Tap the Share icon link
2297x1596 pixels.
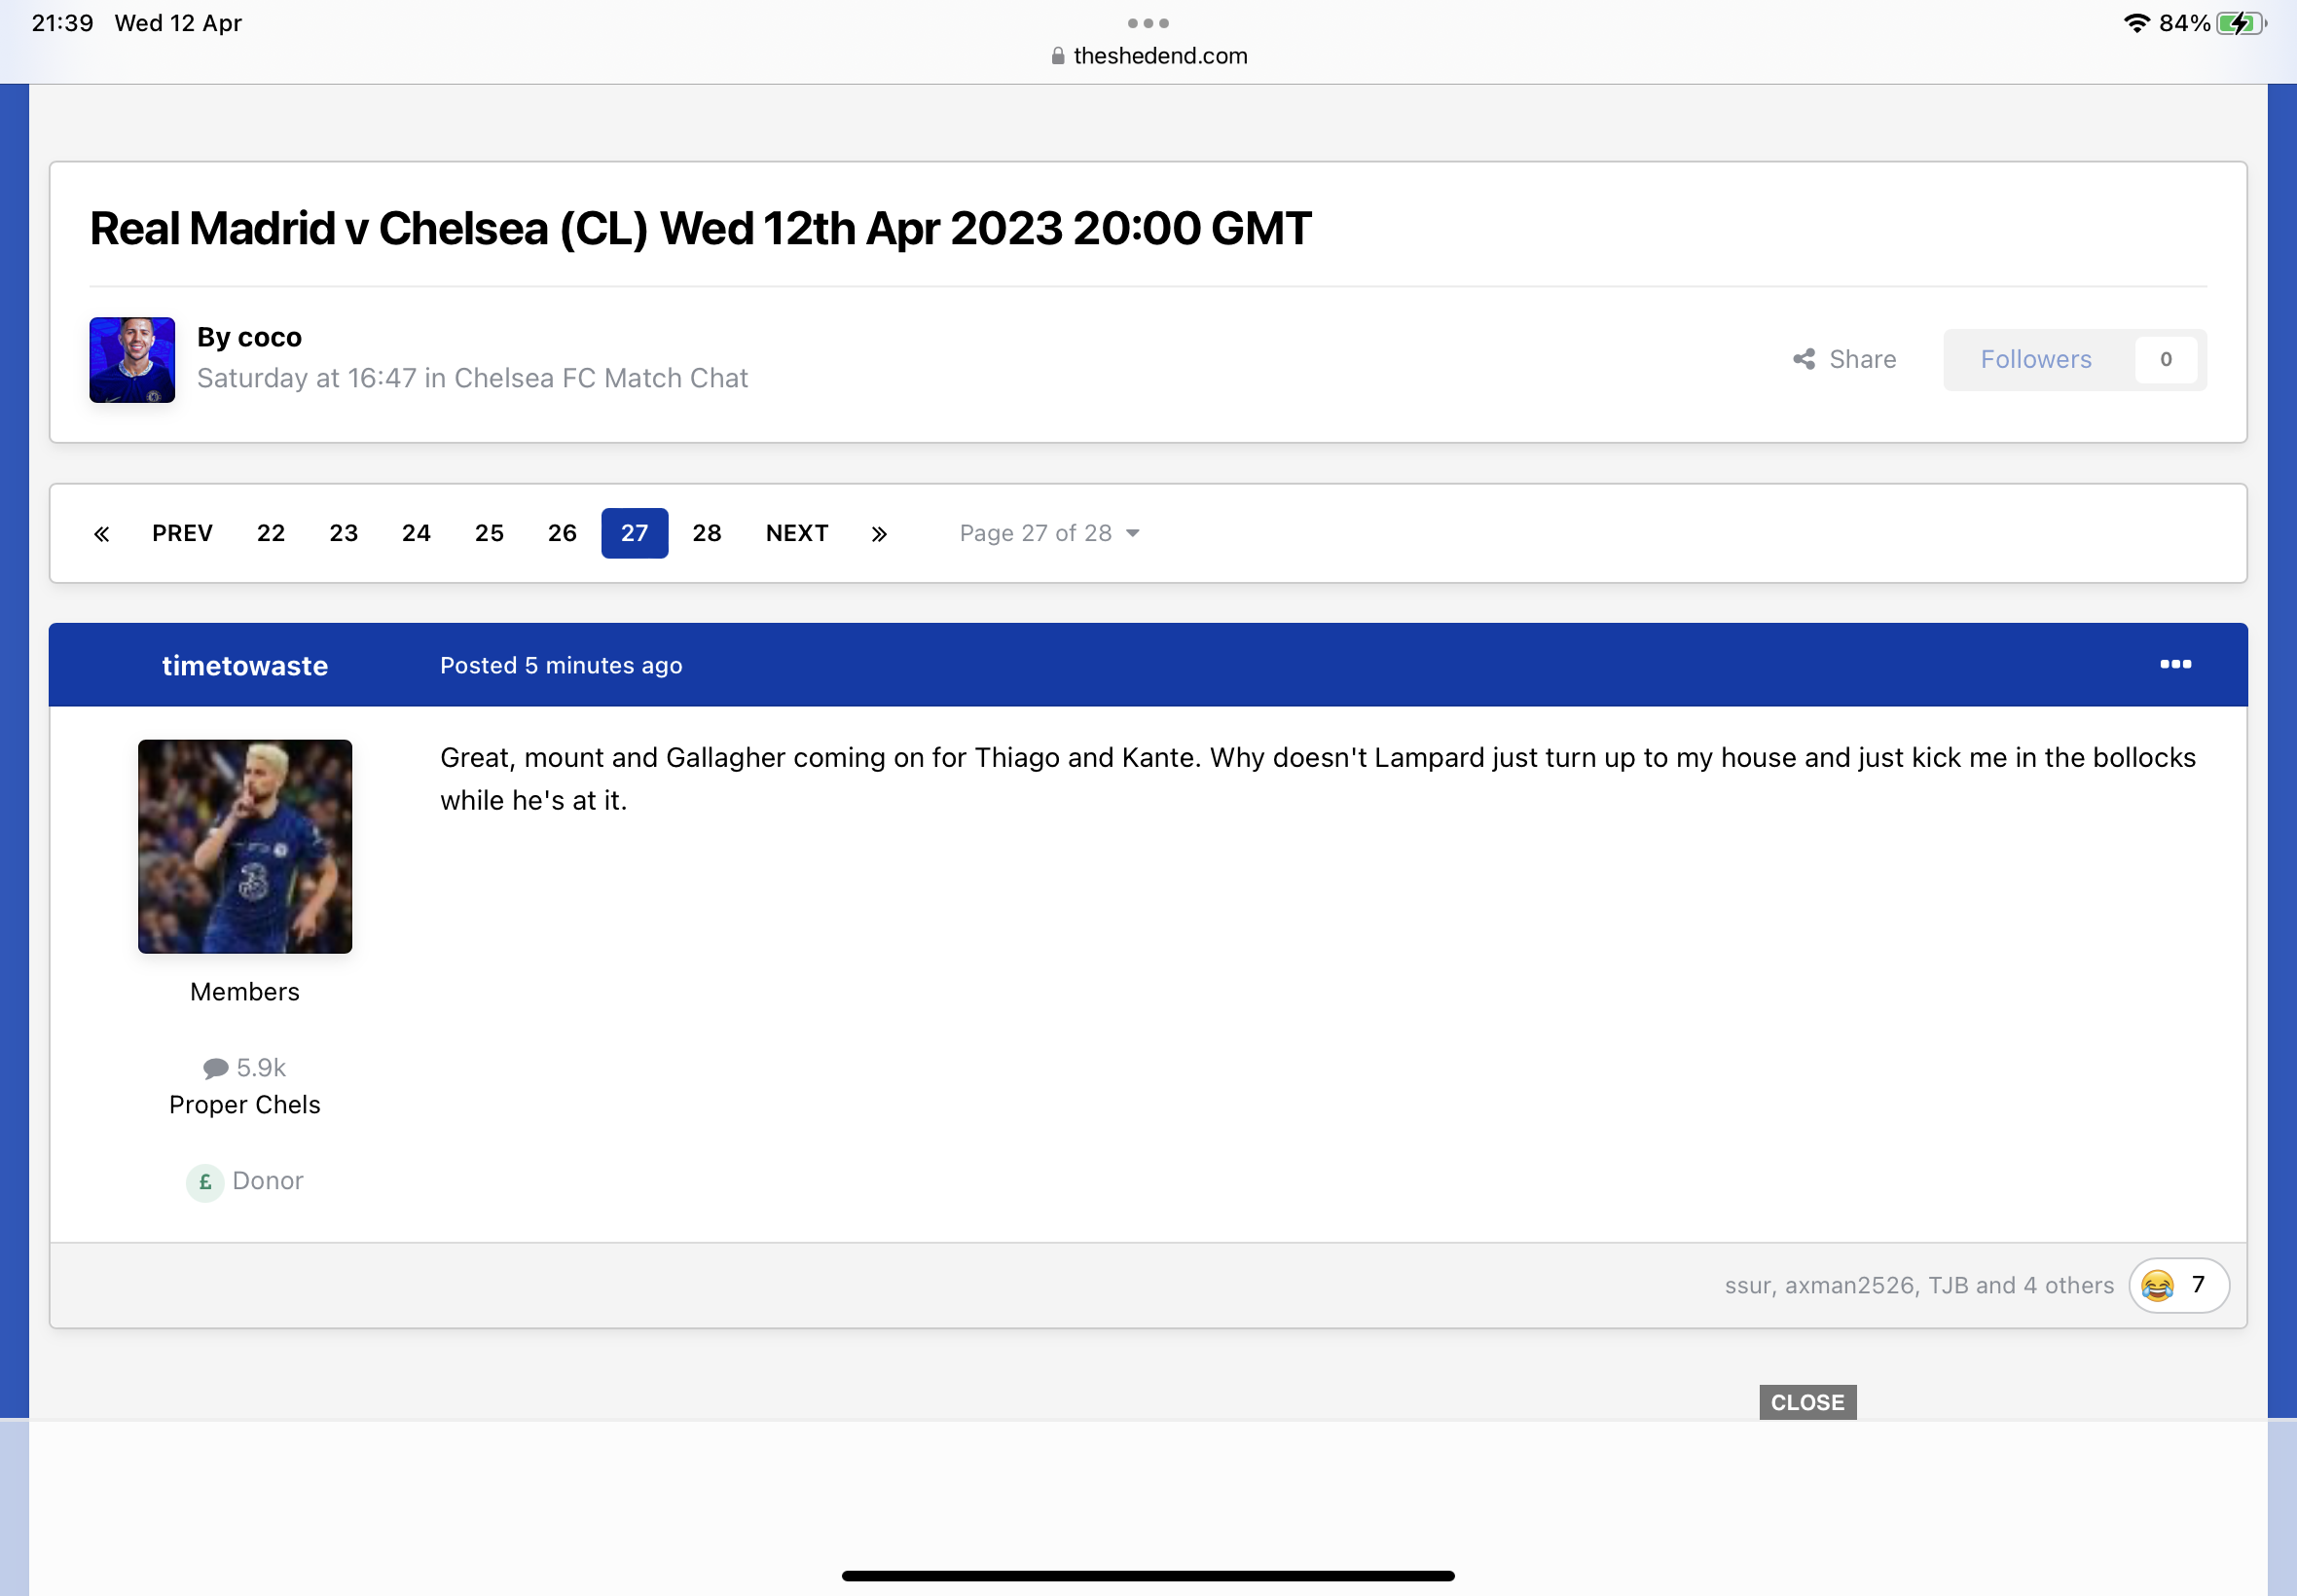1844,359
